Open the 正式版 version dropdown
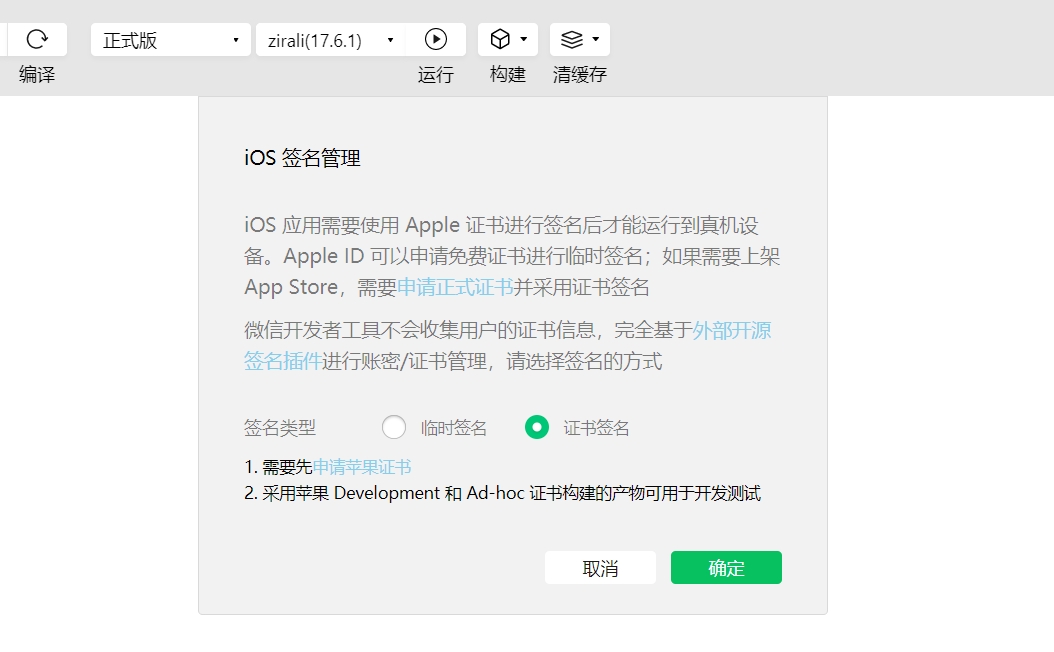The width and height of the screenshot is (1054, 652). pos(171,40)
